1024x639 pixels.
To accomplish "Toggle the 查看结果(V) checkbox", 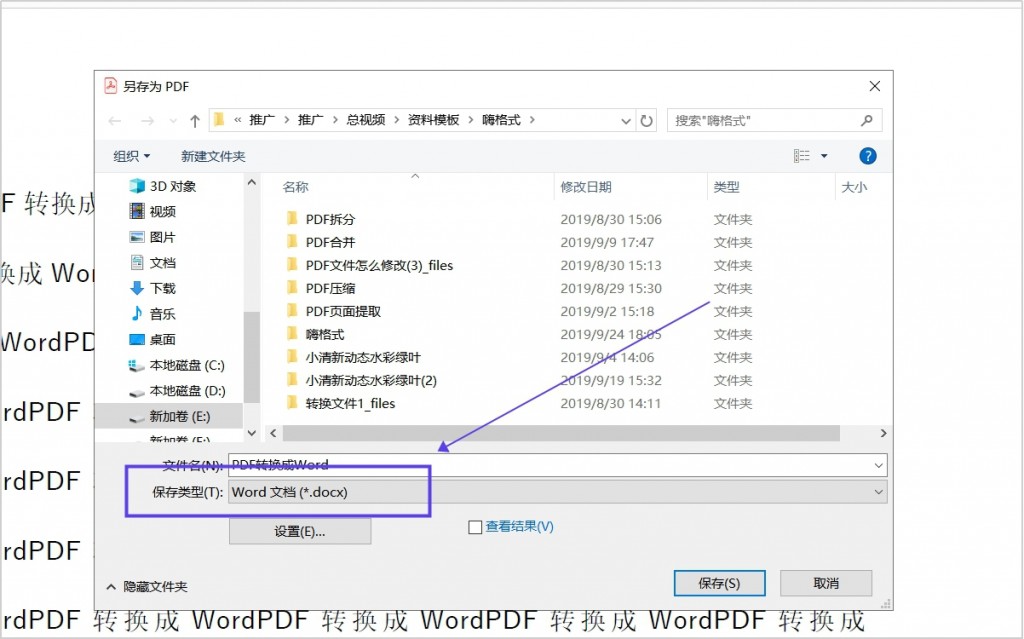I will 475,527.
